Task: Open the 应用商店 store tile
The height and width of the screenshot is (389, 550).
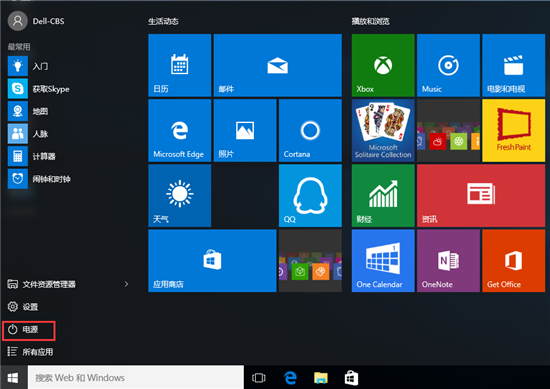Action: pyautogui.click(x=212, y=261)
